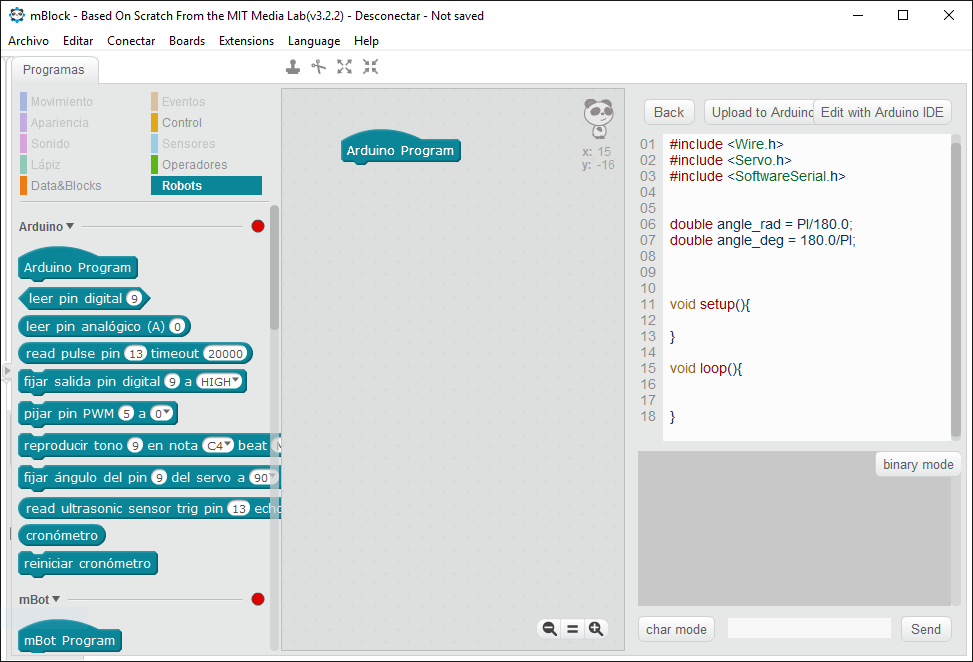Click the stamp duplicate icon in toolbar

pyautogui.click(x=292, y=67)
